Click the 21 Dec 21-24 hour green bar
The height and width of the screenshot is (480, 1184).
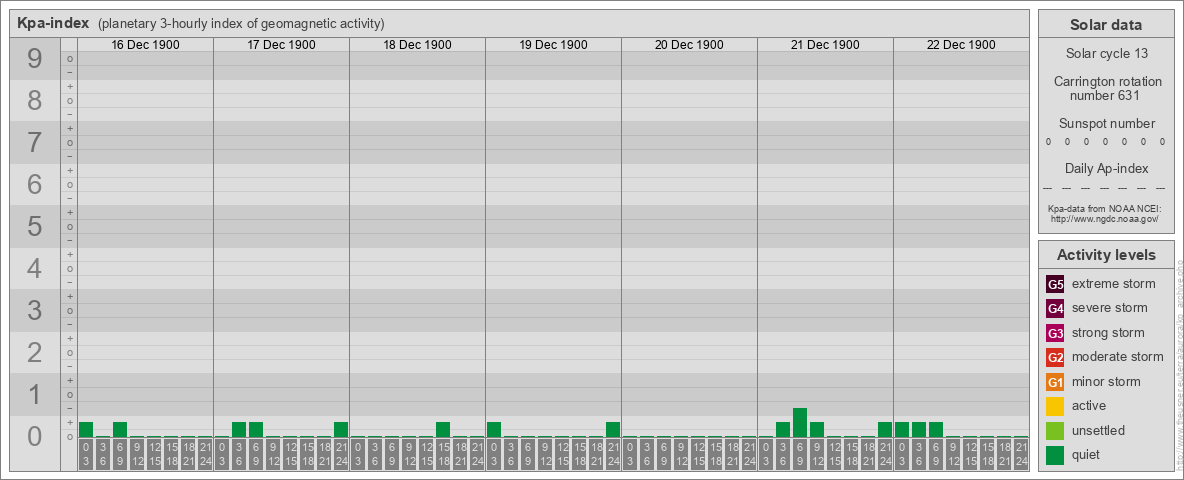tap(885, 430)
